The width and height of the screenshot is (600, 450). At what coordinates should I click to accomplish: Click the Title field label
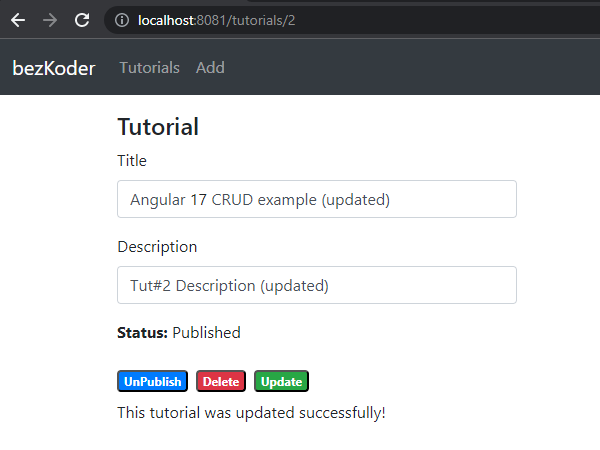point(132,161)
